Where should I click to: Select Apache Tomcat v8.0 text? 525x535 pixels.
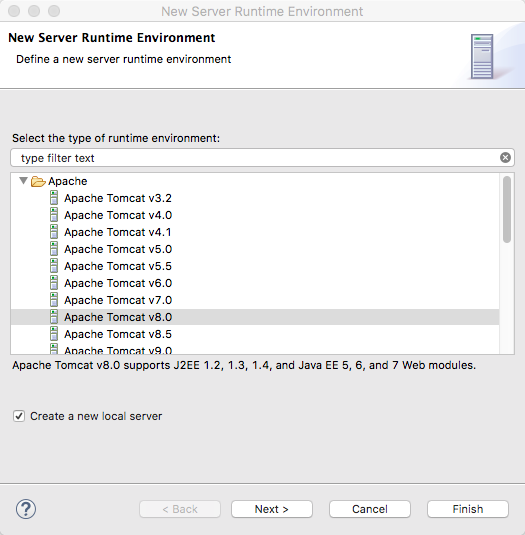click(118, 317)
